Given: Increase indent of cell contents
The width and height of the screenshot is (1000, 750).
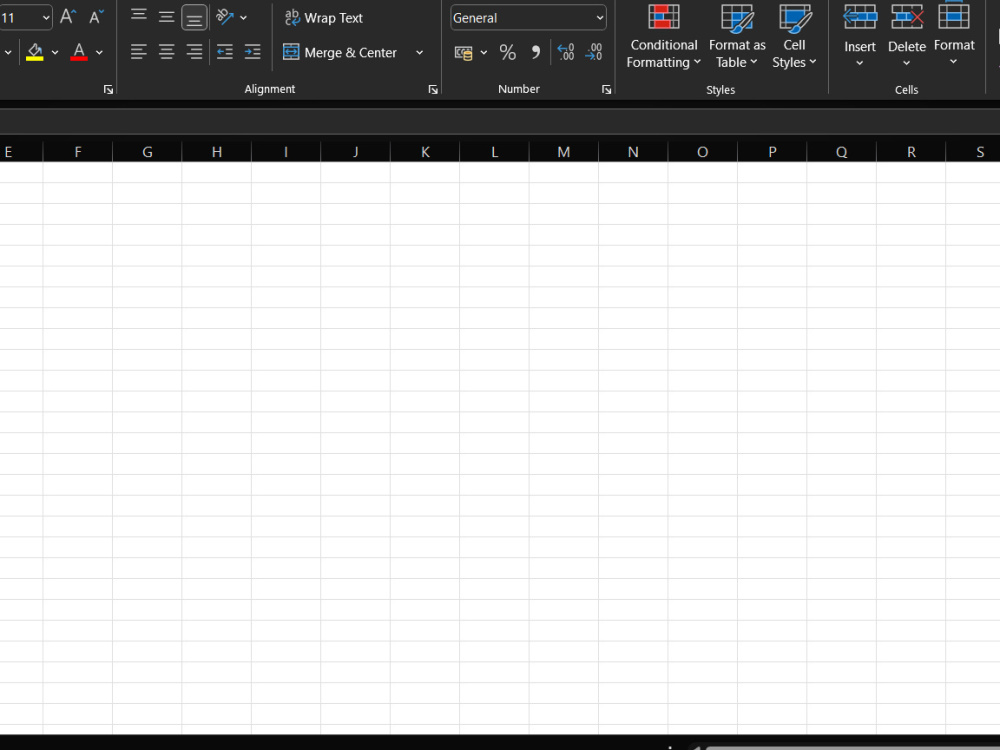Looking at the screenshot, I should click(x=253, y=52).
